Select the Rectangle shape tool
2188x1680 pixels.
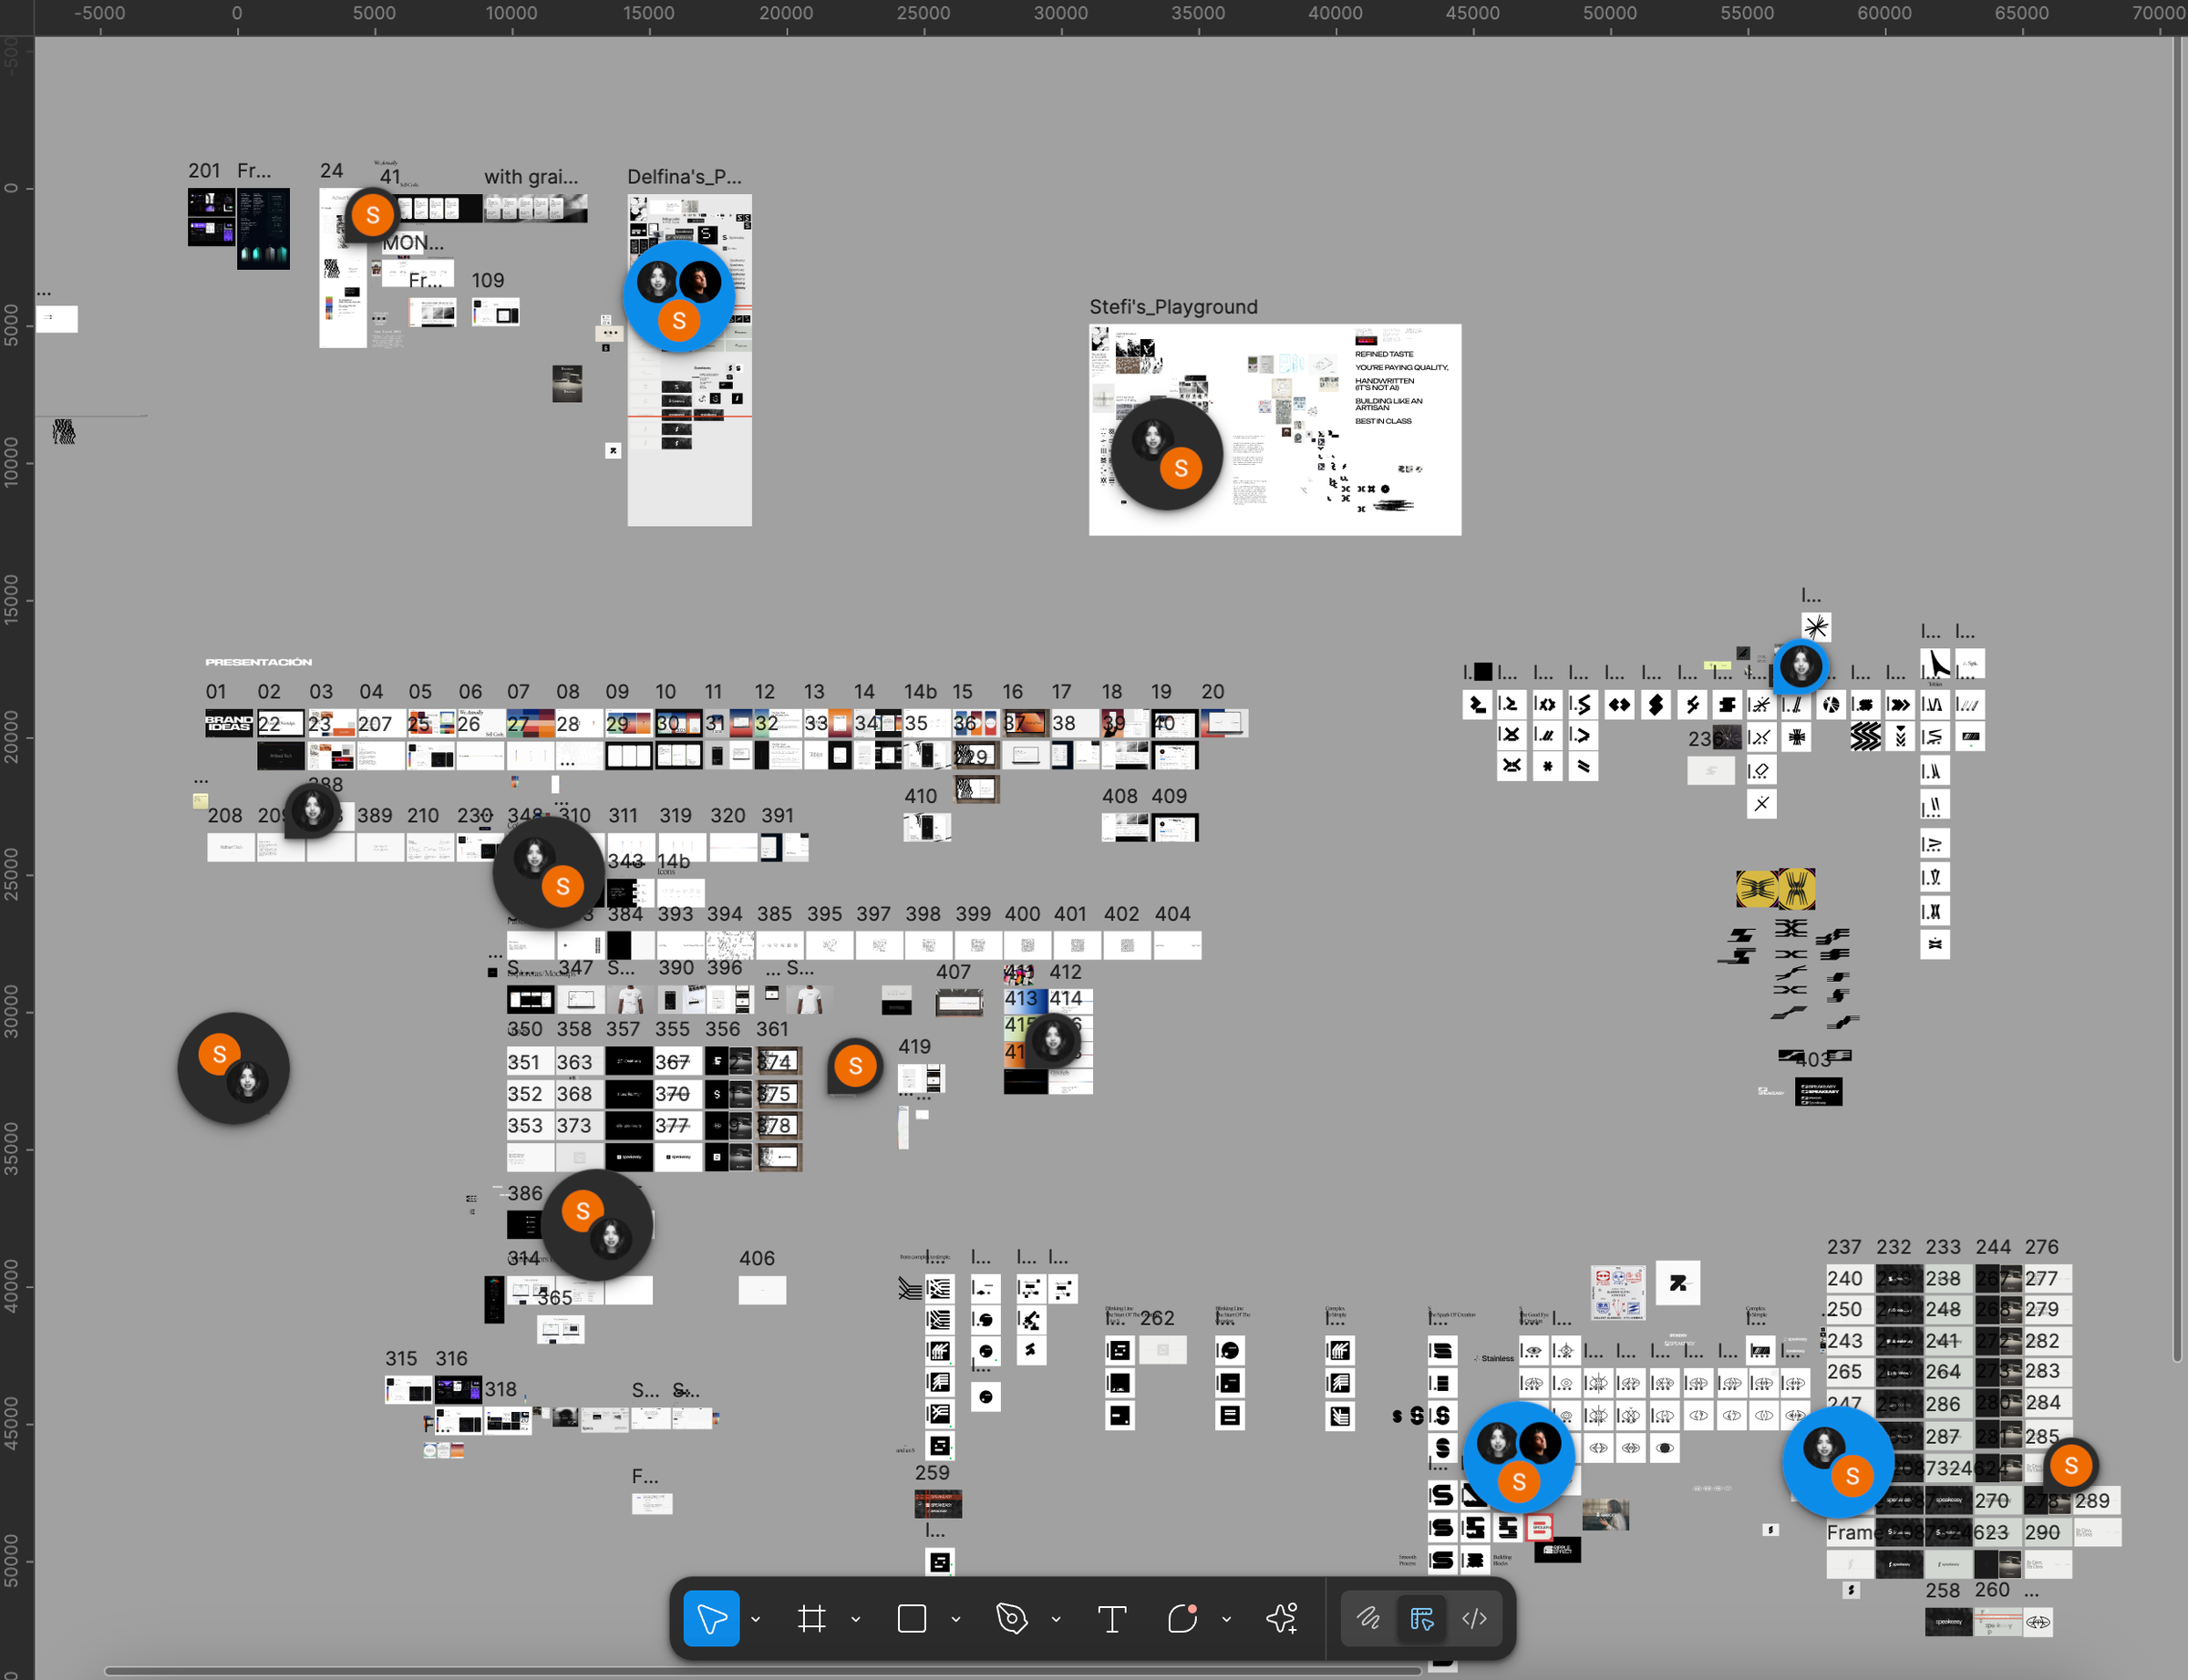912,1618
